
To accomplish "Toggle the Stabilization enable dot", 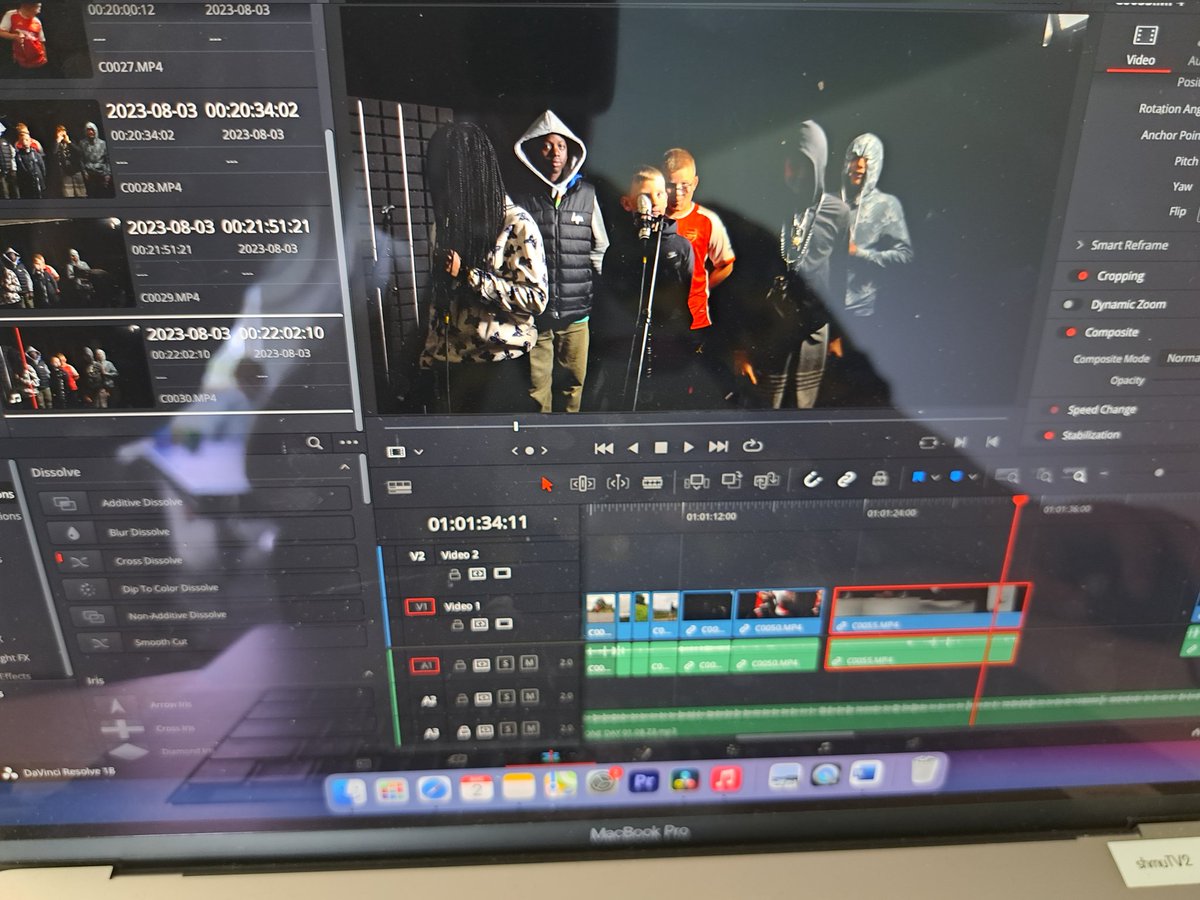I will pos(1048,435).
